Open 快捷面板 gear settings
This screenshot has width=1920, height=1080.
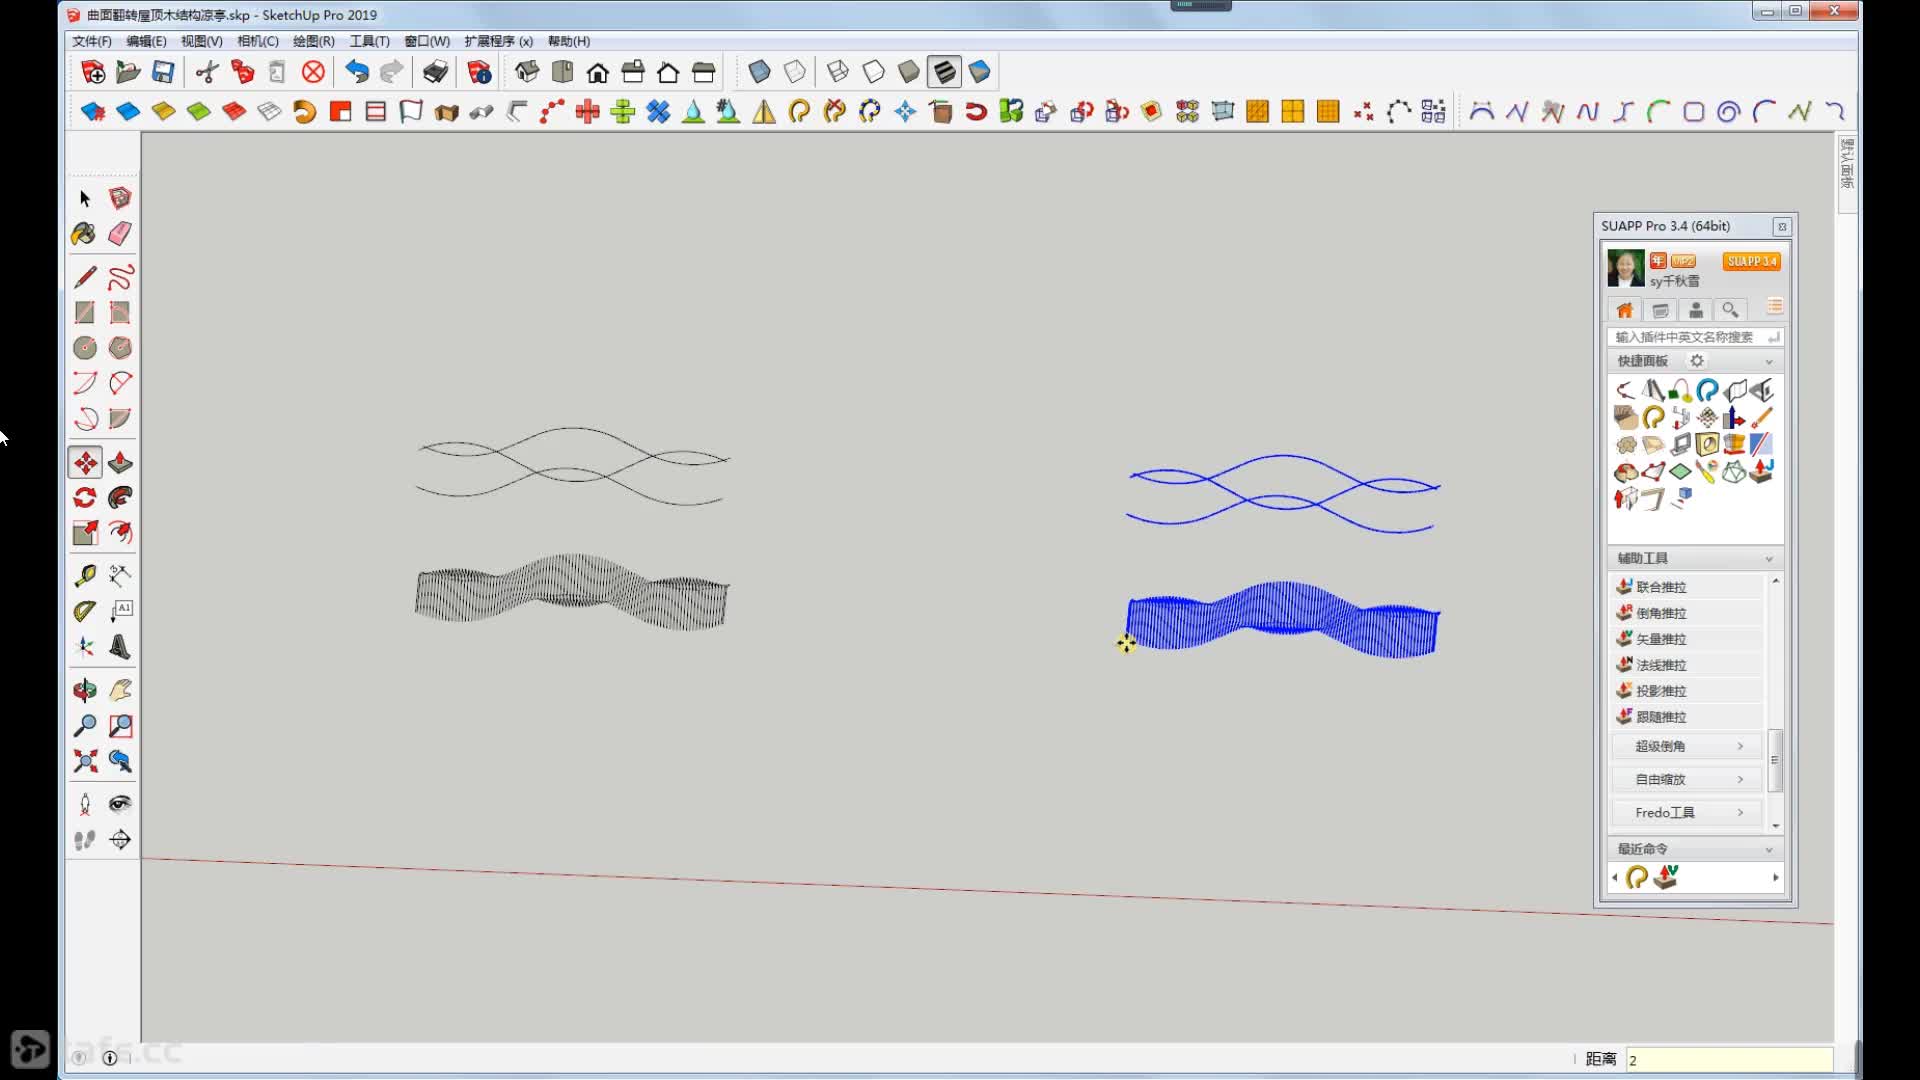coord(1697,361)
